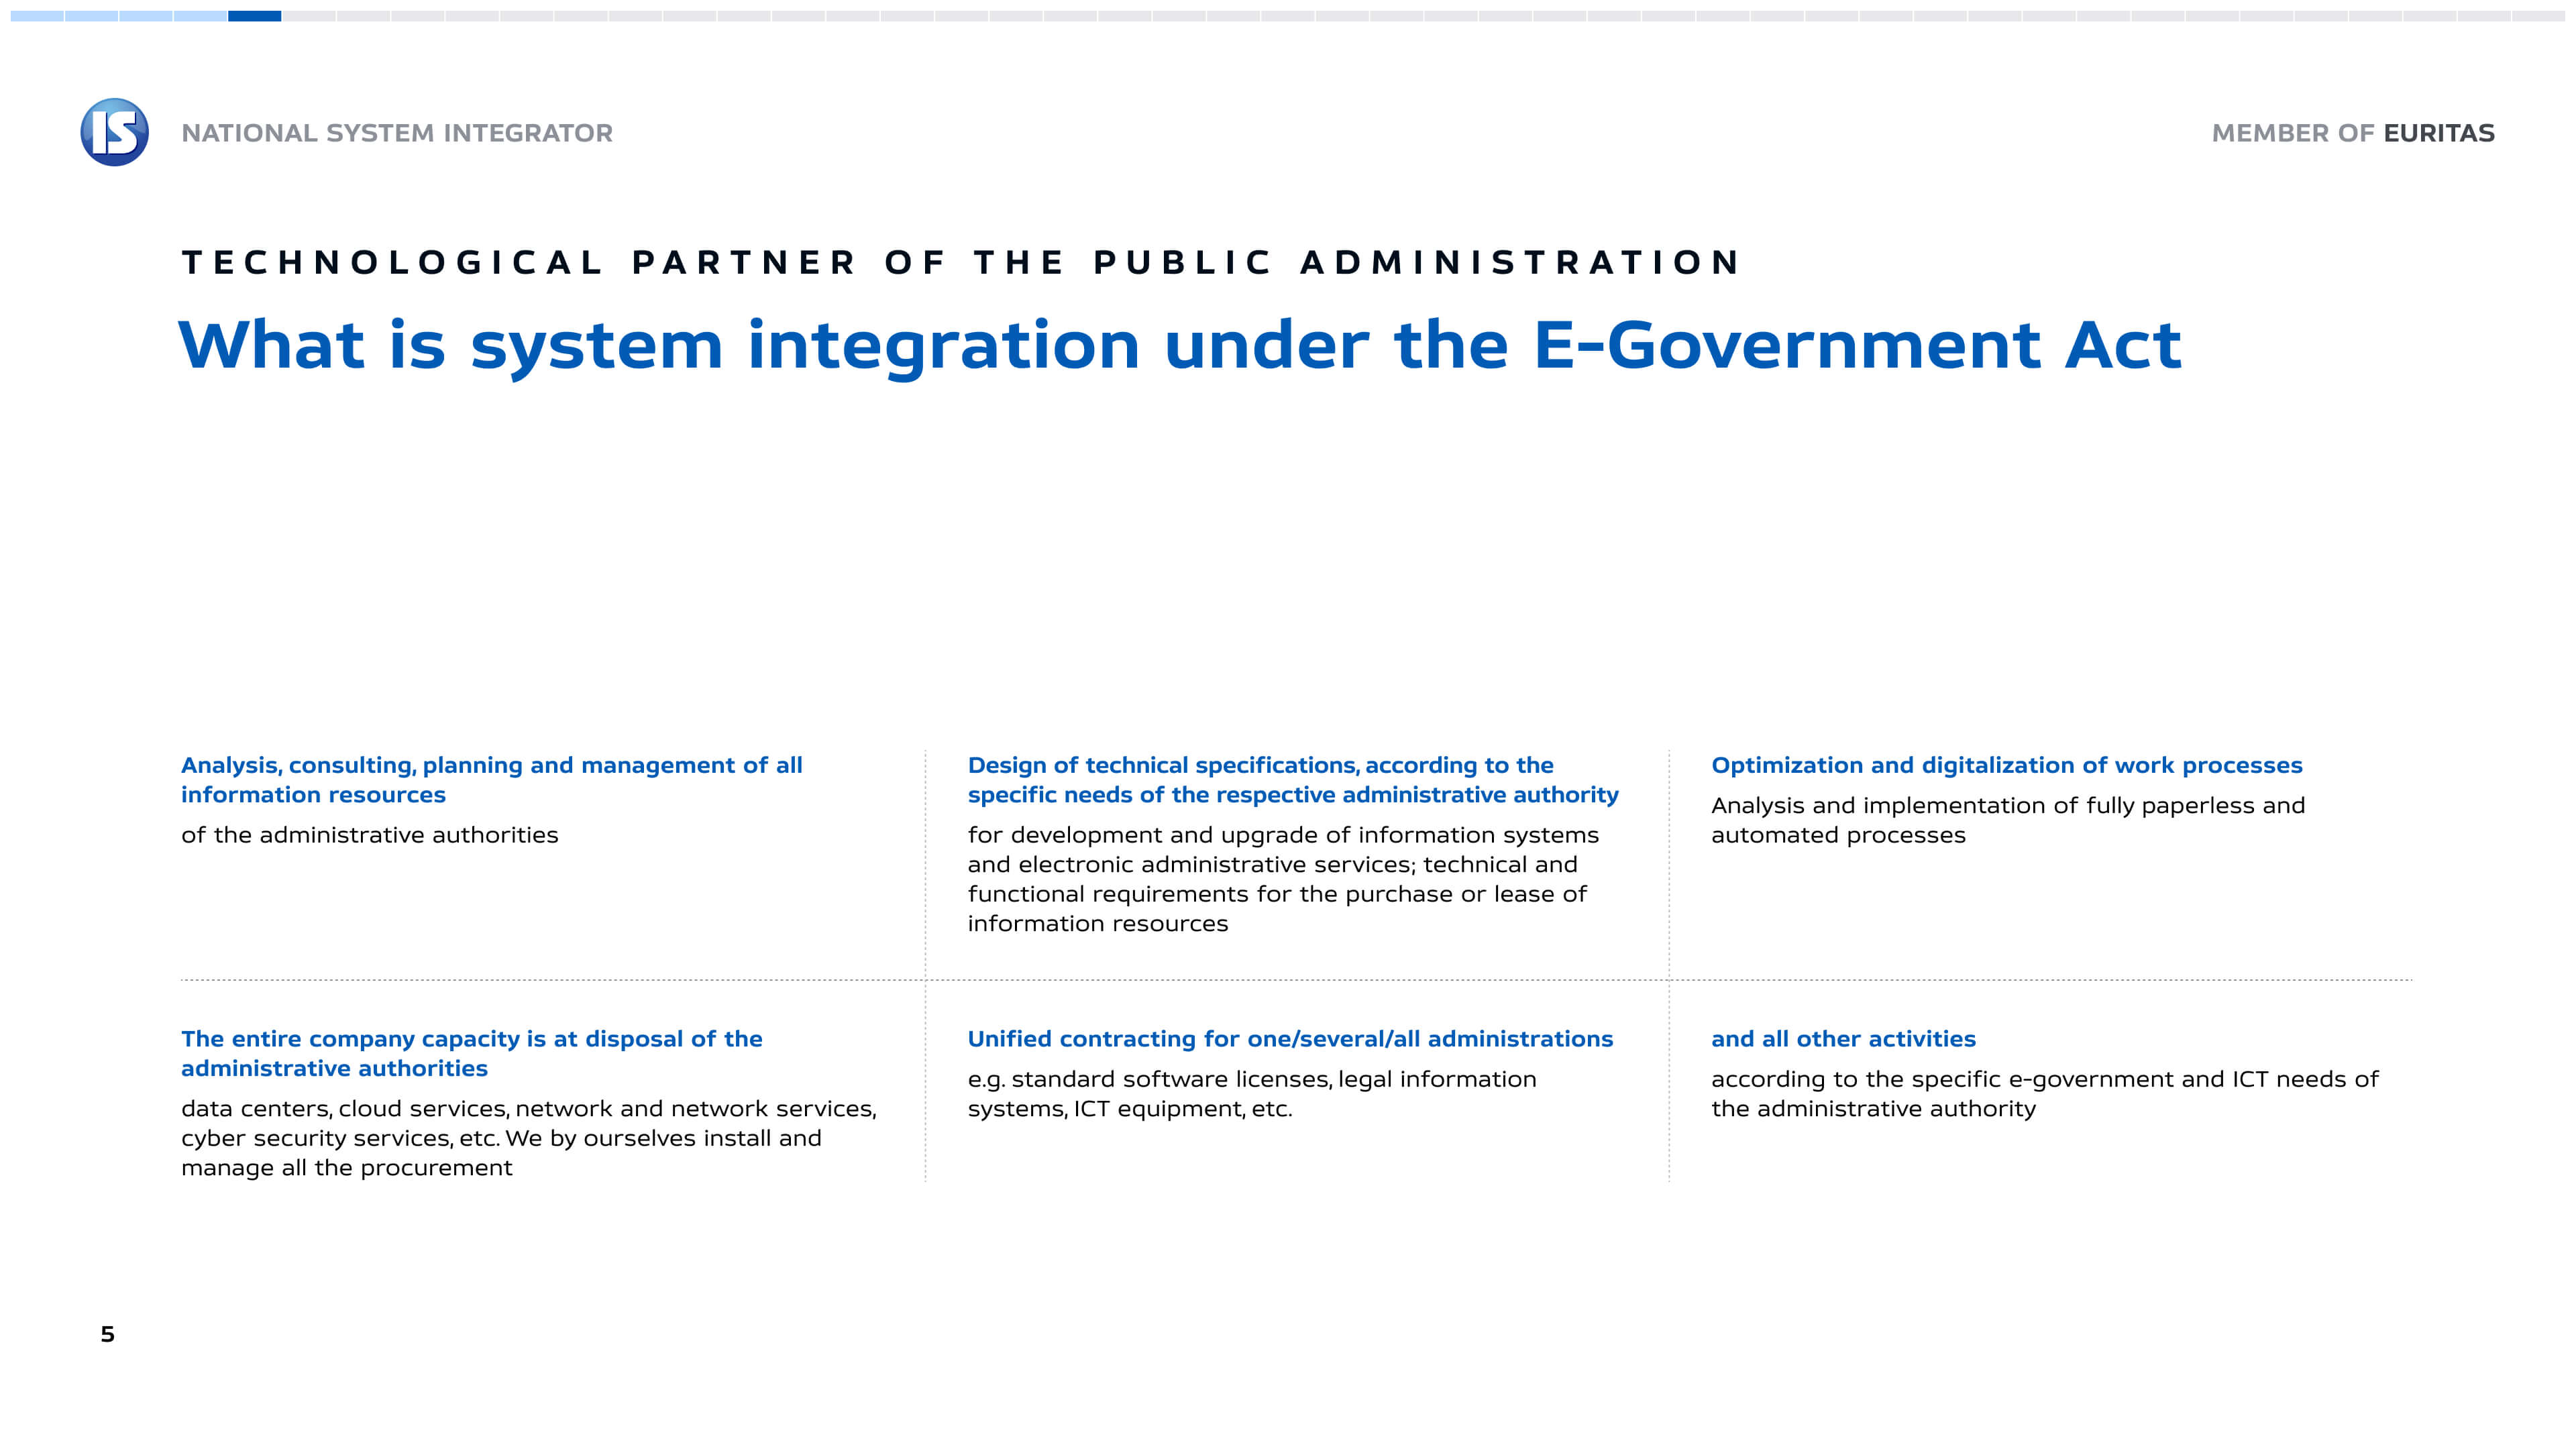
Task: Click Unified contracting for administrations heading
Action: click(x=1289, y=1039)
